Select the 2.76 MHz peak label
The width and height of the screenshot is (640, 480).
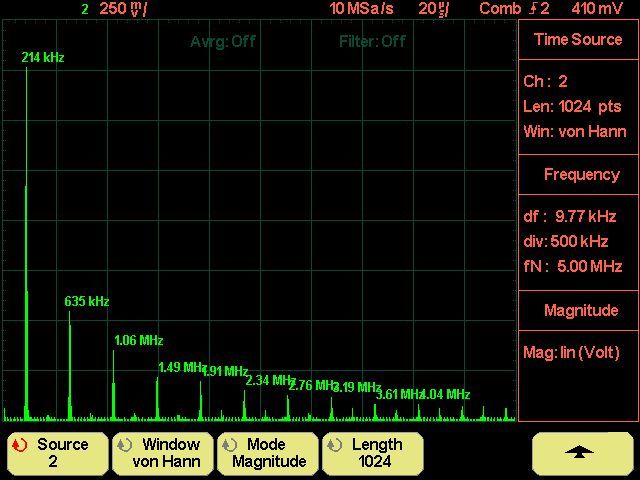313,385
